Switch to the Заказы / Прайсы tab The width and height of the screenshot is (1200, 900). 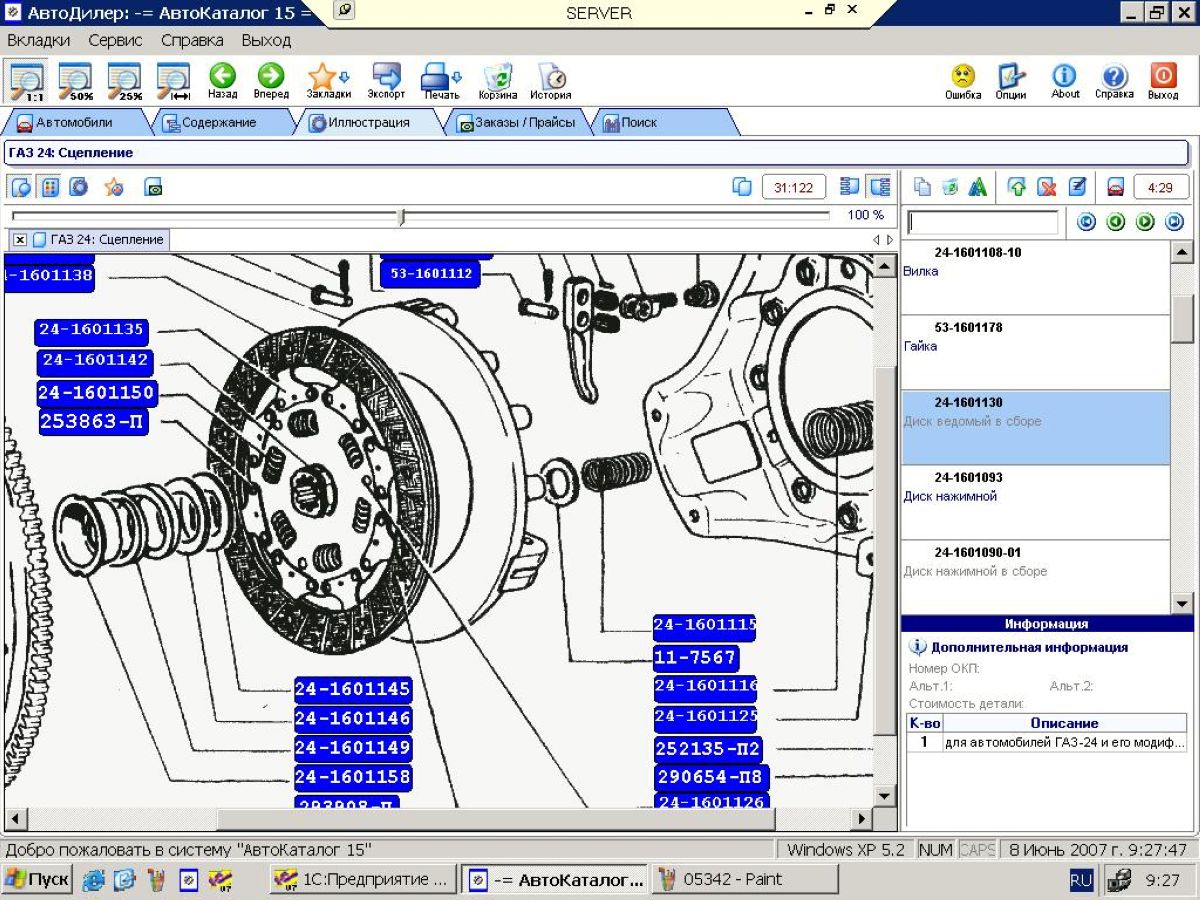tap(516, 123)
